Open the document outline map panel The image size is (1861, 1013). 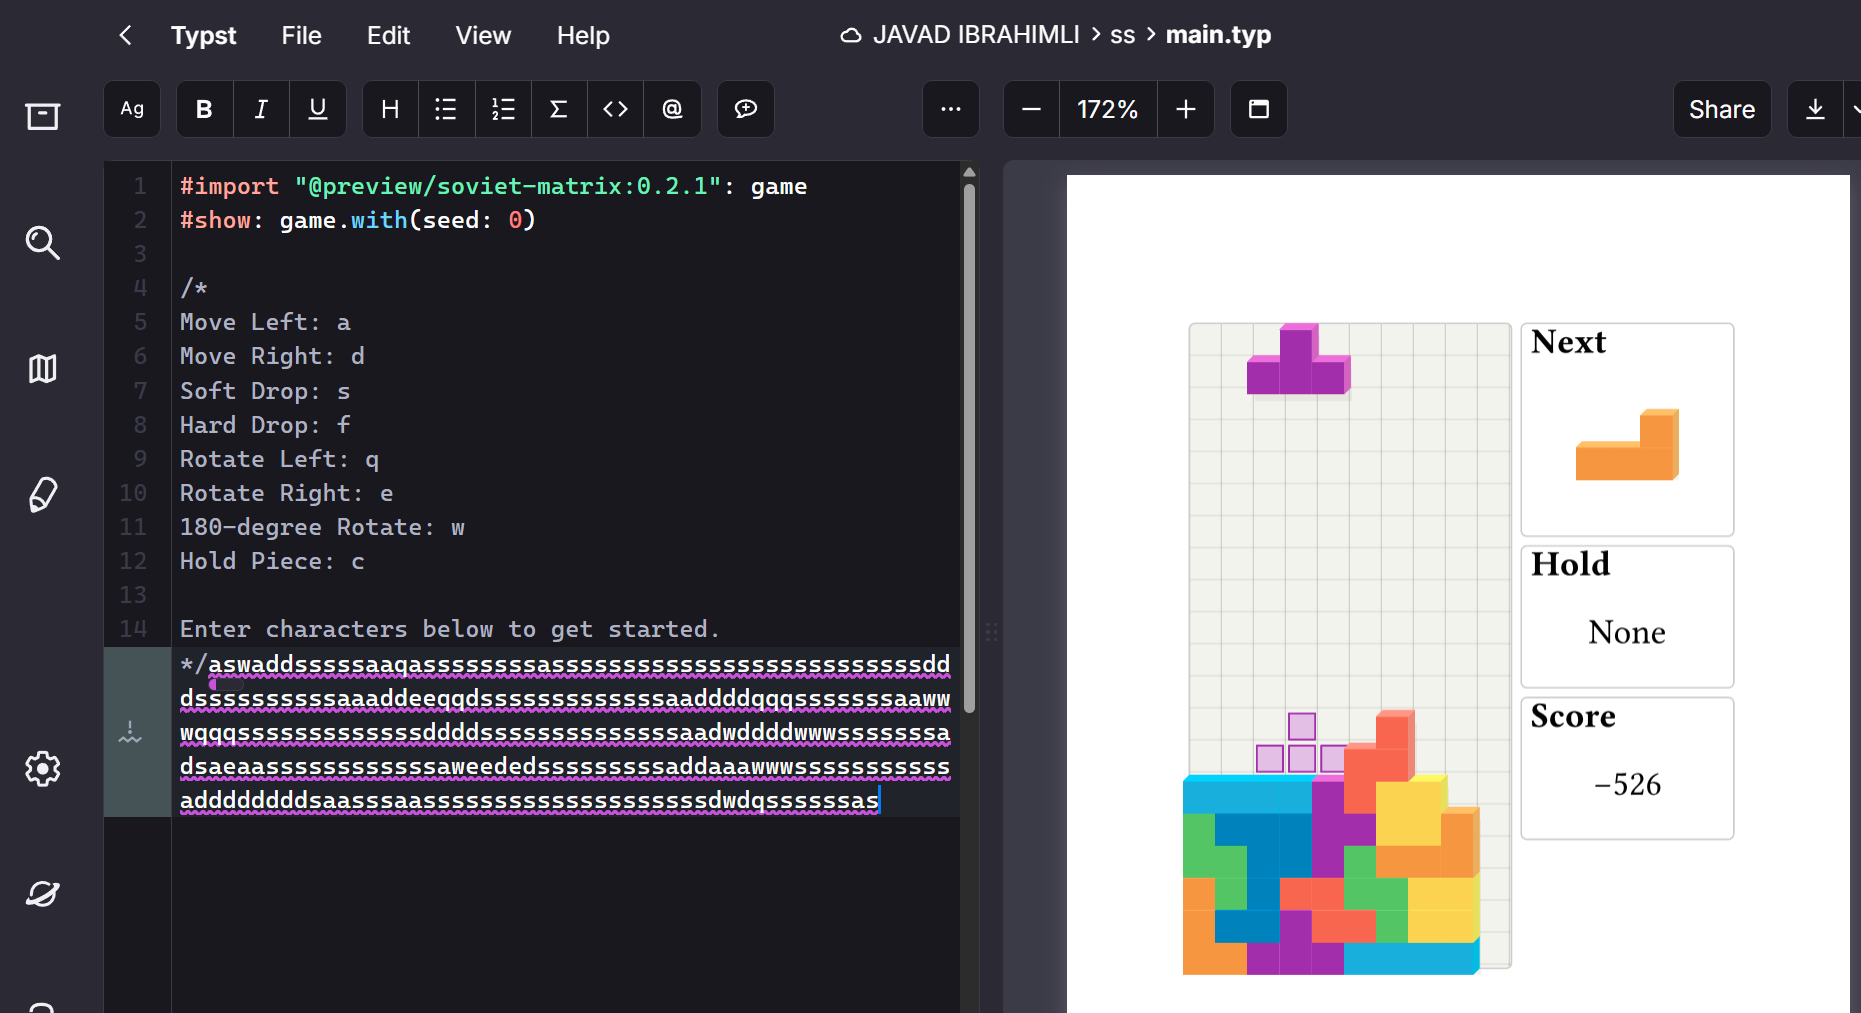pyautogui.click(x=42, y=369)
